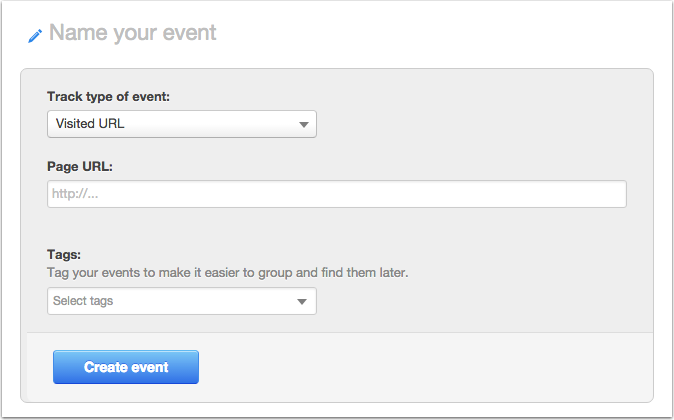Open the "Select tags" dropdown
674x420 pixels.
tap(182, 301)
